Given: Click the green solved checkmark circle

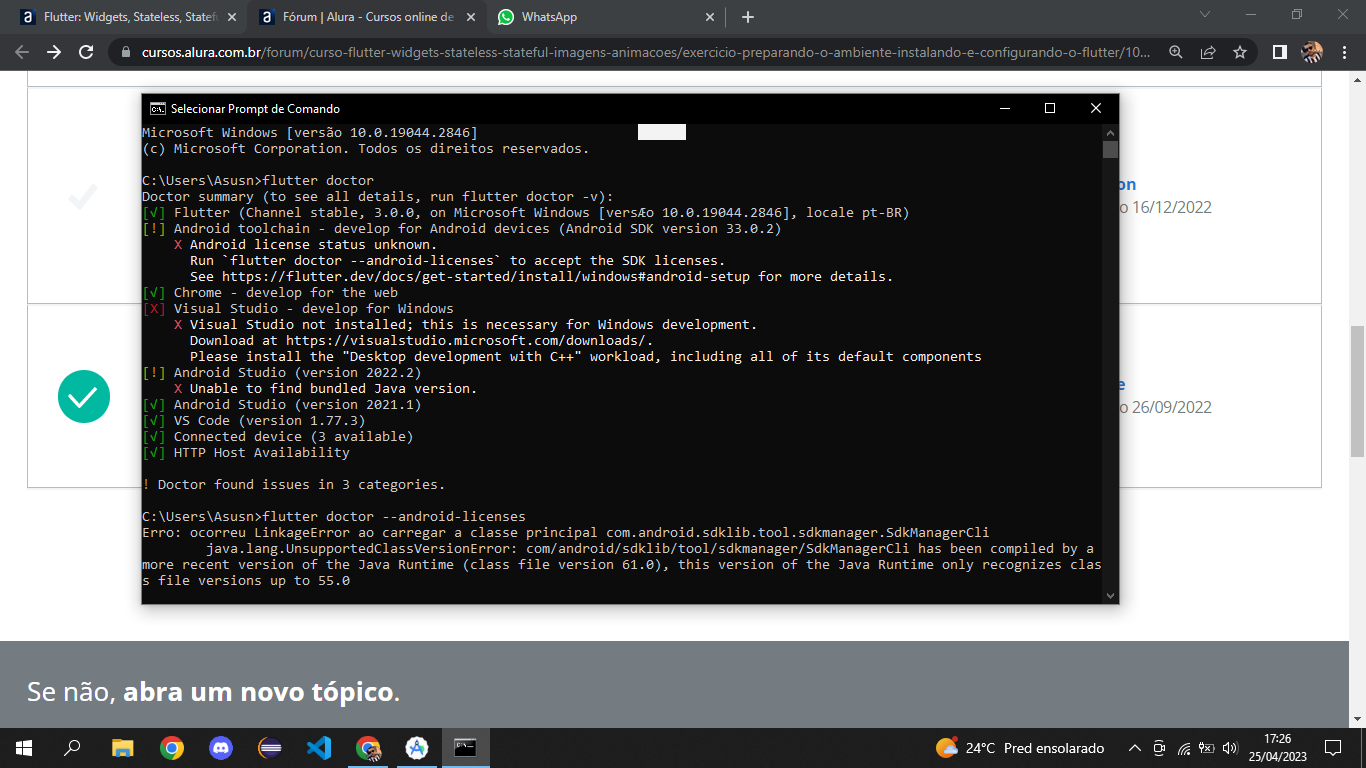Looking at the screenshot, I should pyautogui.click(x=84, y=397).
